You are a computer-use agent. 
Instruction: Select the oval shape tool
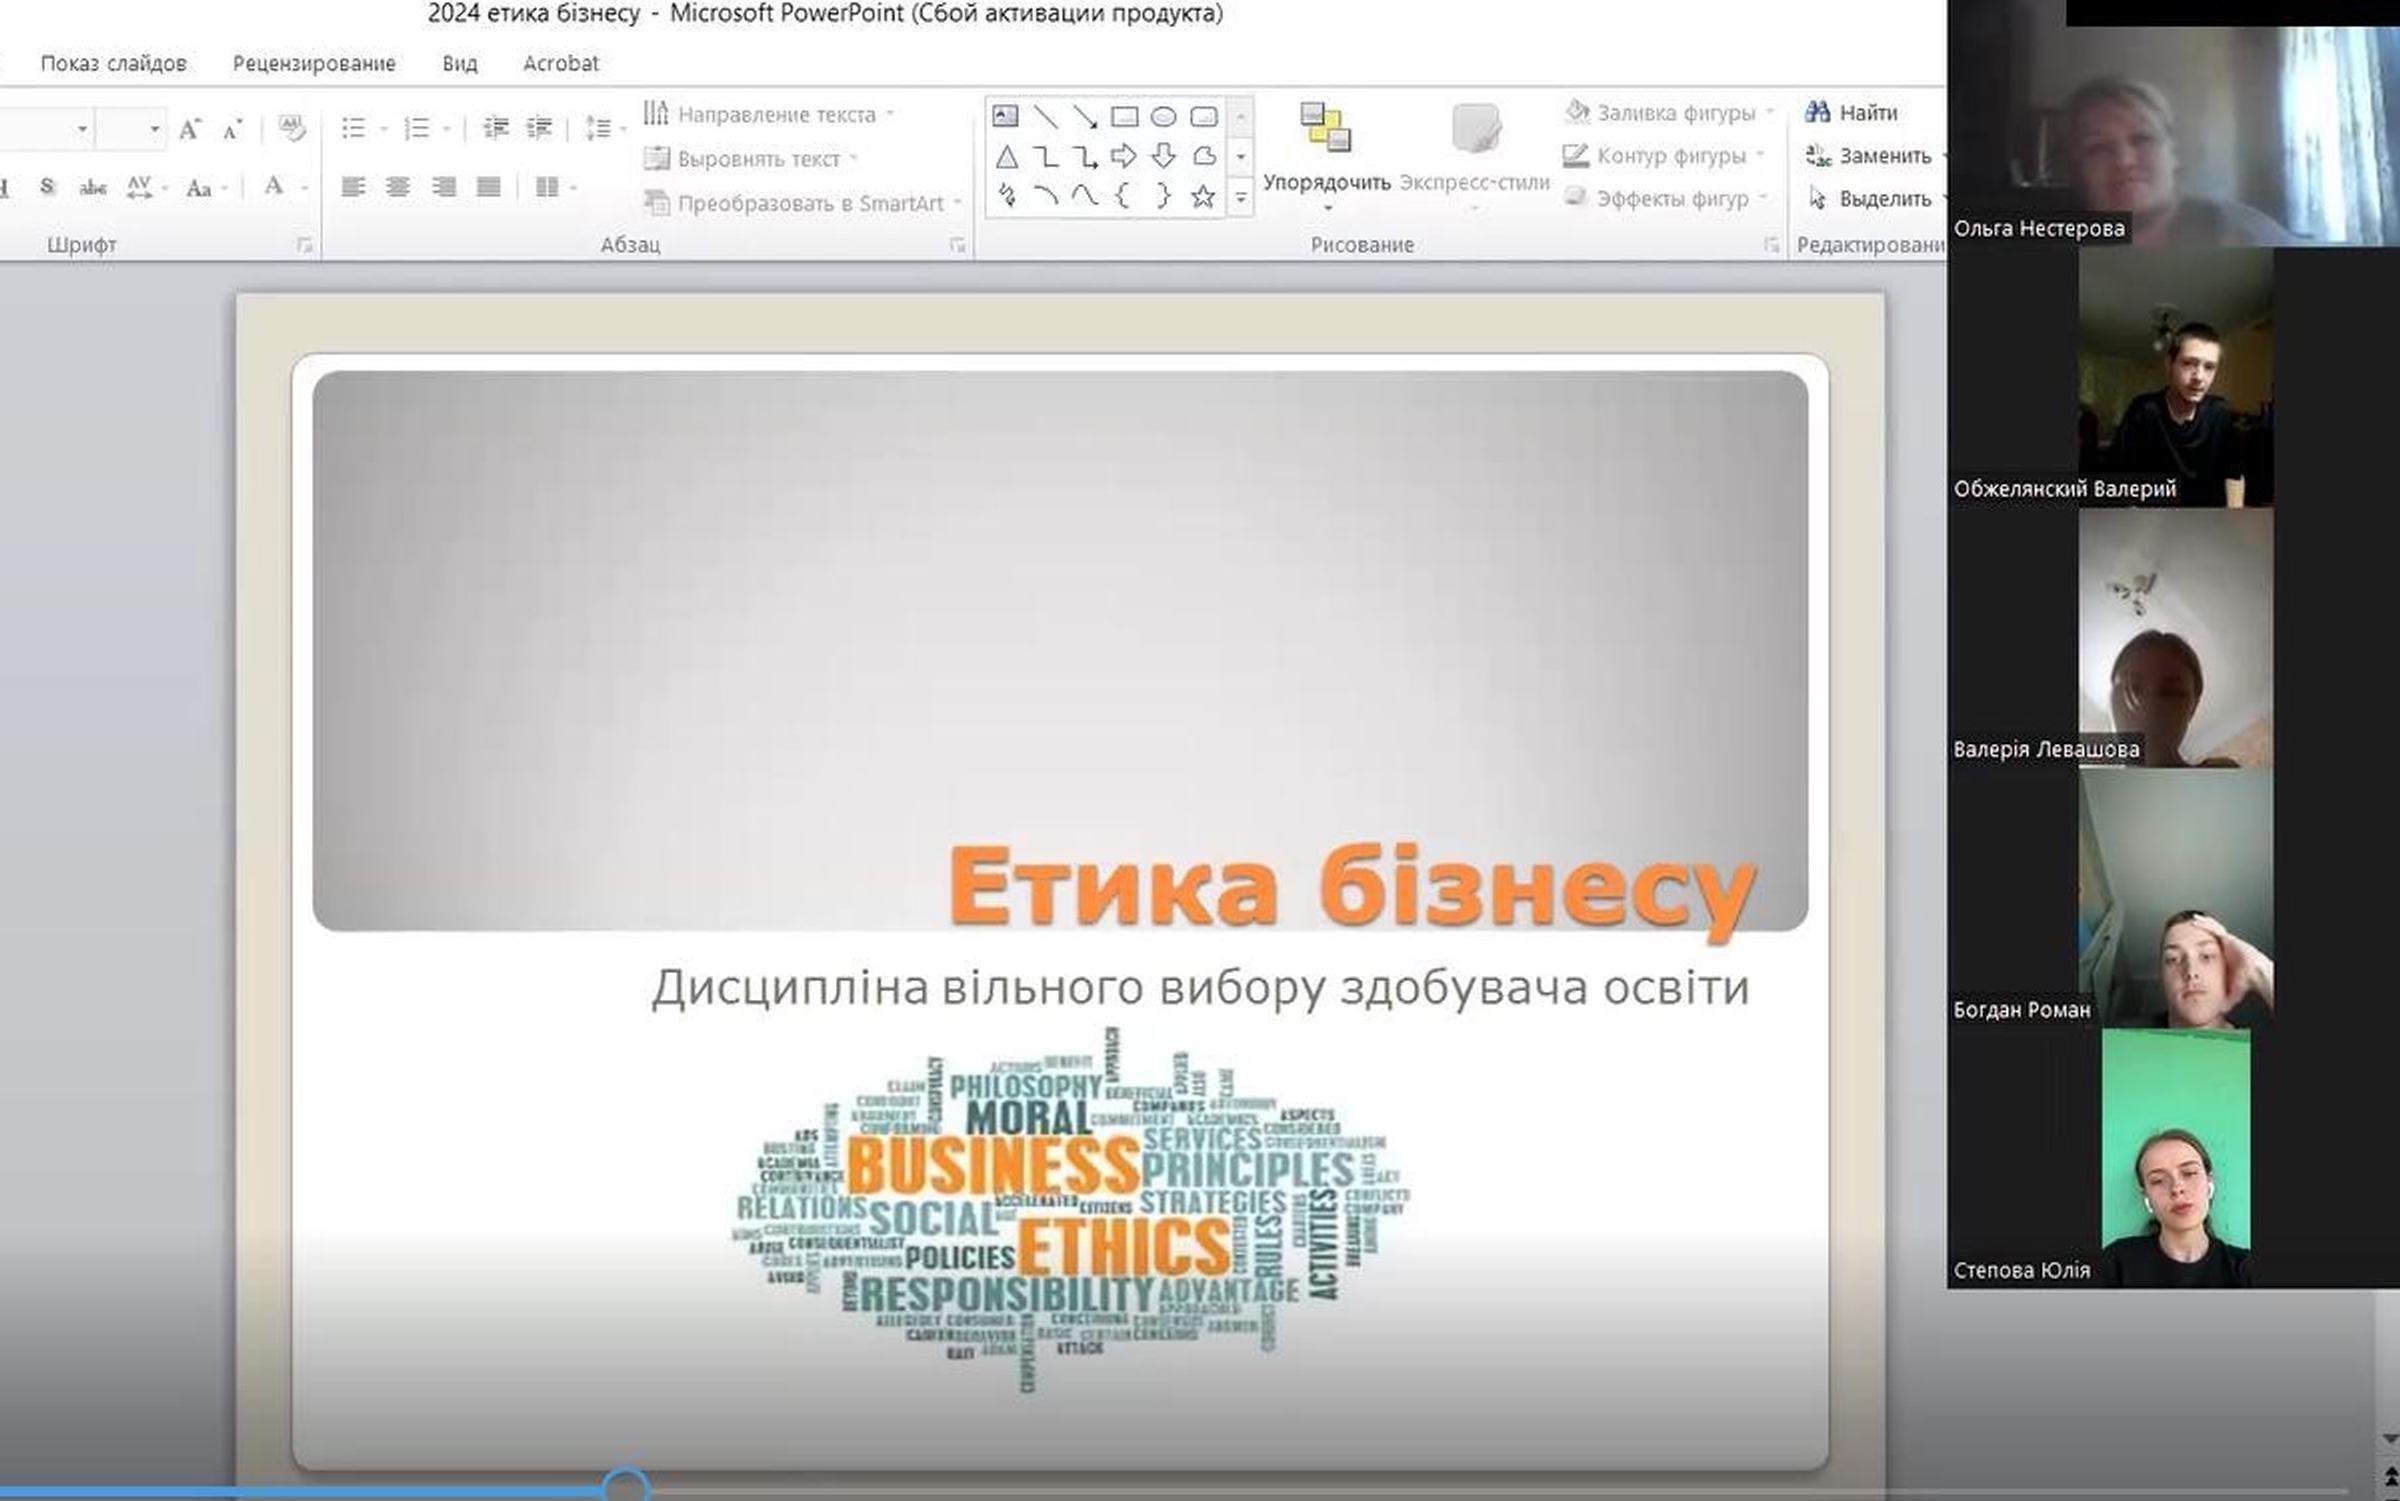click(1163, 117)
